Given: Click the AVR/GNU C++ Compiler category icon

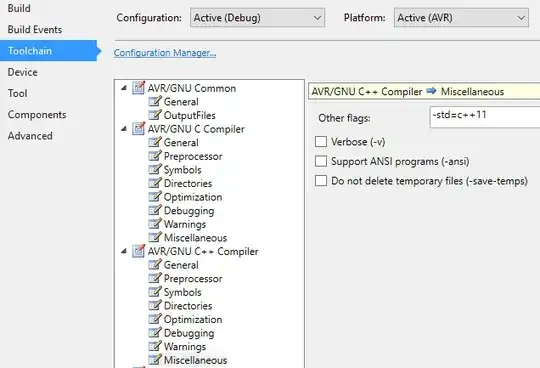Looking at the screenshot, I should pyautogui.click(x=138, y=251).
